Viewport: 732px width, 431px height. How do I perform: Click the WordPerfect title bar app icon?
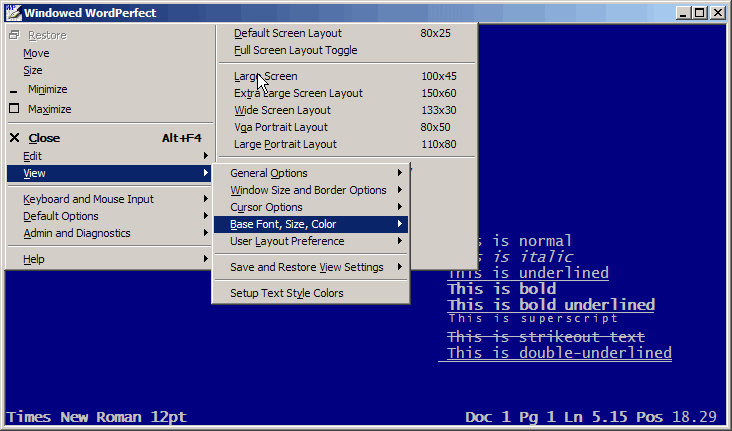pyautogui.click(x=14, y=13)
